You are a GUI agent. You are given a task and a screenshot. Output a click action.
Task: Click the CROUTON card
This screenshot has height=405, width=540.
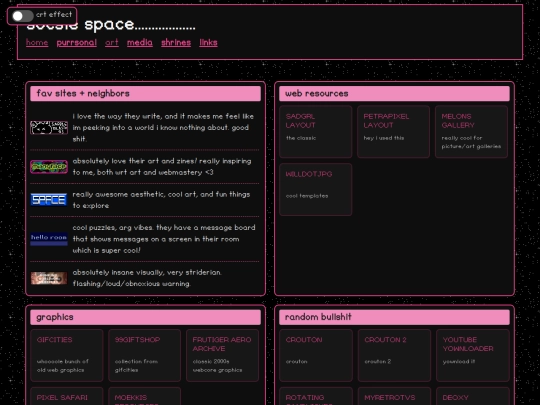pyautogui.click(x=316, y=355)
